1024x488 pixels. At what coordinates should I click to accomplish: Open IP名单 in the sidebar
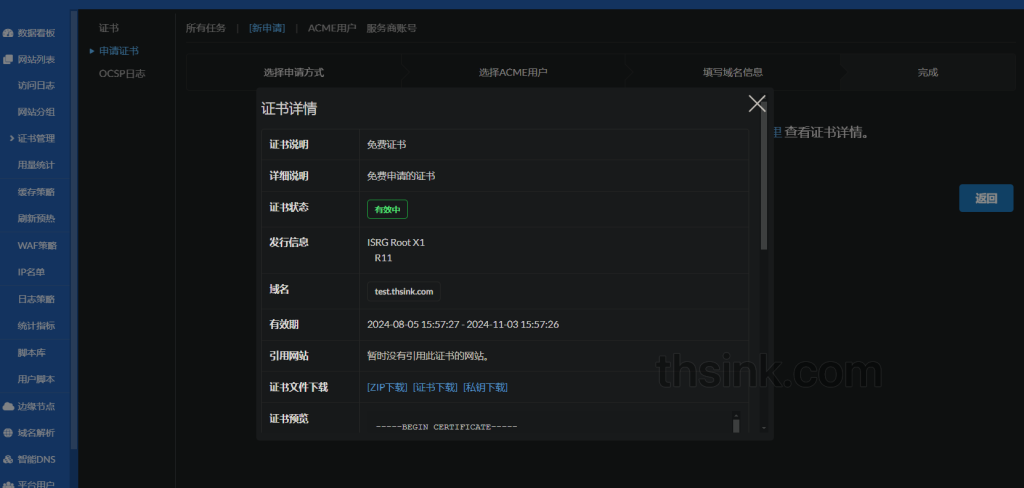tap(31, 272)
